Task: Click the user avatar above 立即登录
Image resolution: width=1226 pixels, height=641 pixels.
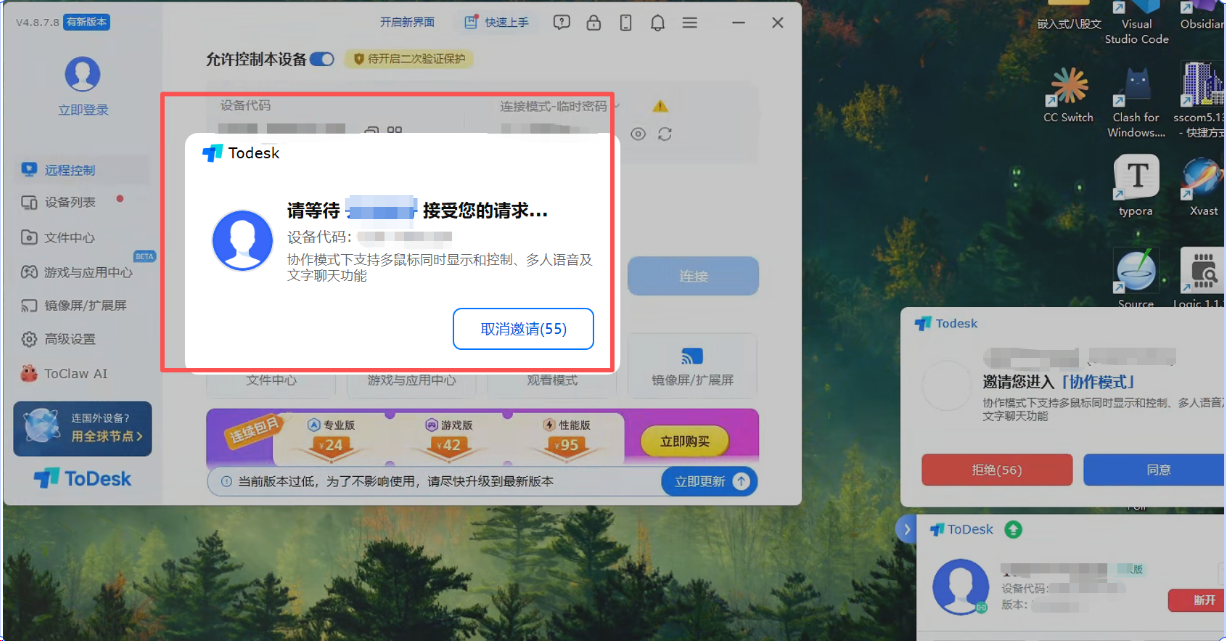Action: tap(83, 75)
